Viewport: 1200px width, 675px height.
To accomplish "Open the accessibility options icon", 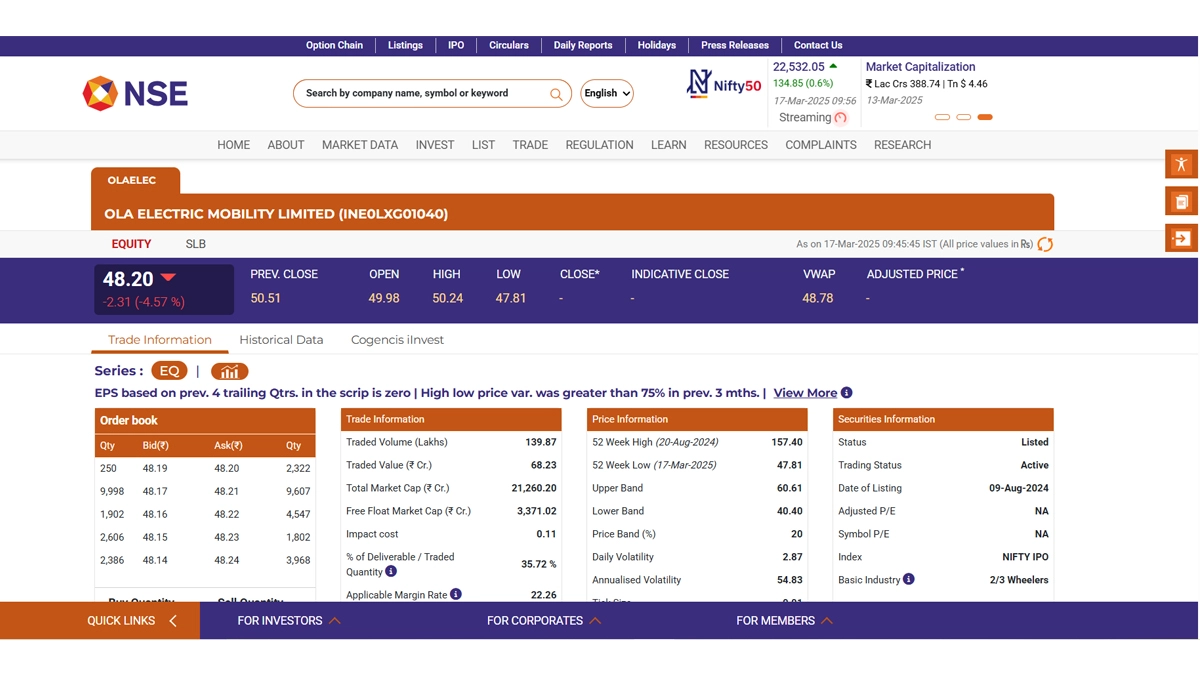I will [x=1181, y=164].
